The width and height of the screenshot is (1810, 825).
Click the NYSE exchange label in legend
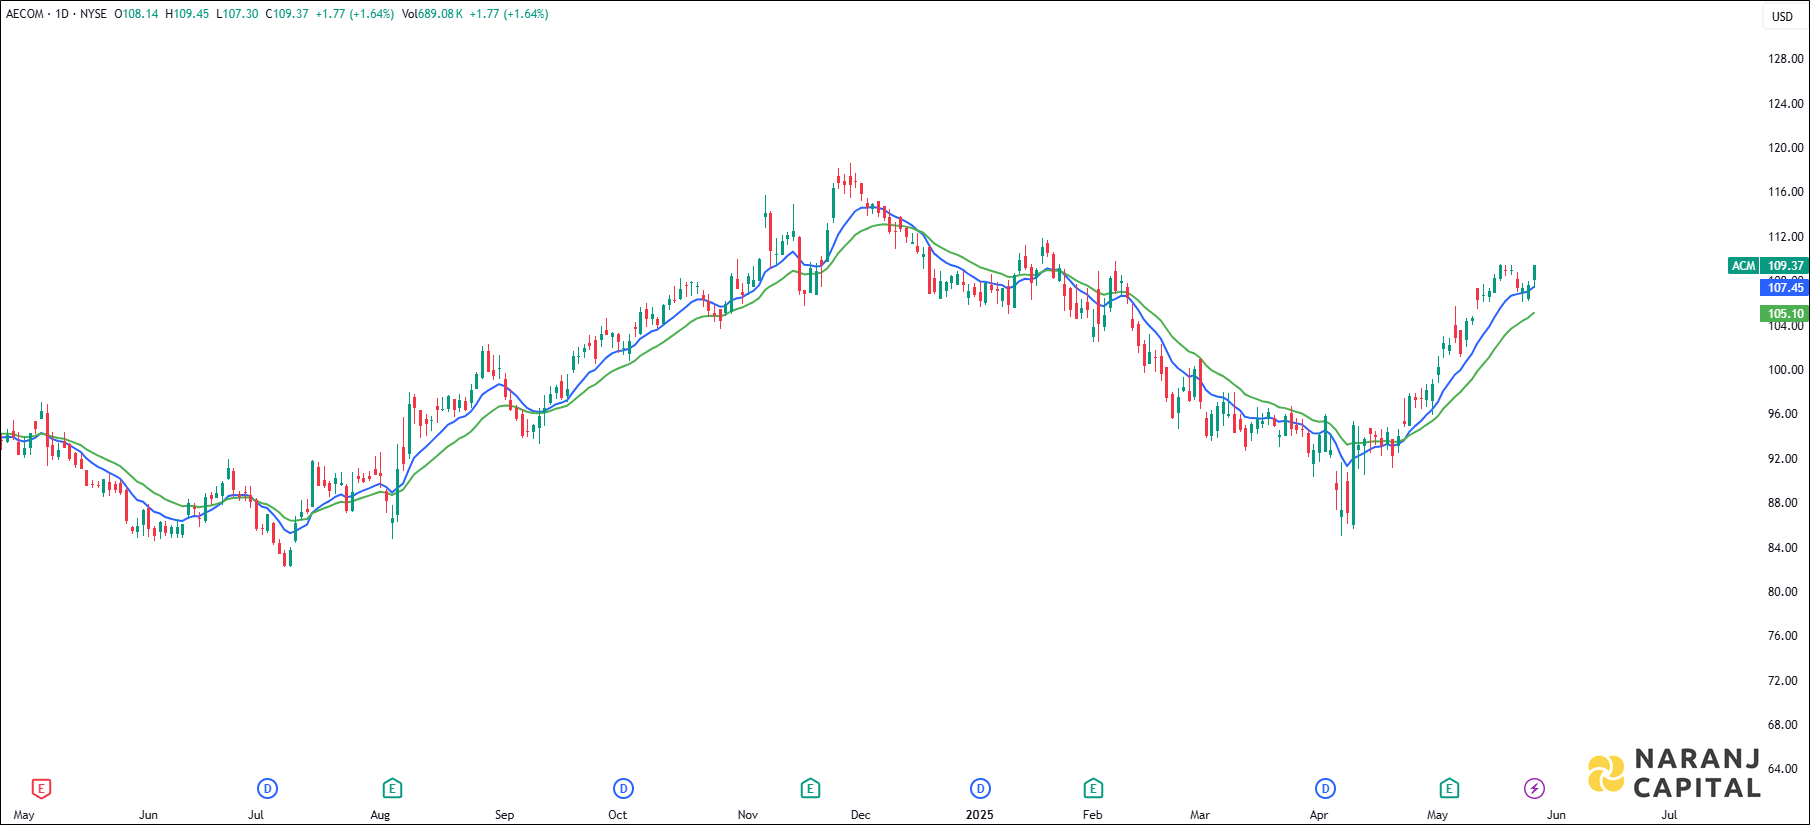[93, 14]
